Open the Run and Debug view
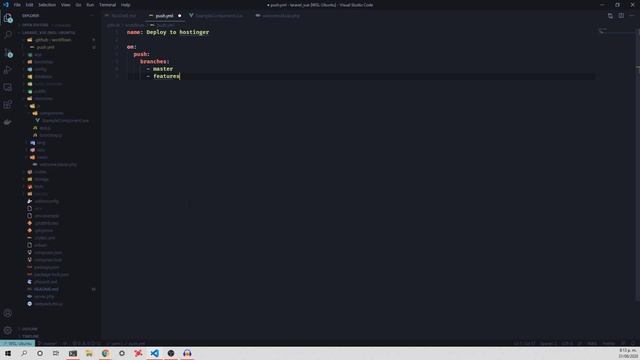This screenshot has width=640, height=360. [8, 70]
